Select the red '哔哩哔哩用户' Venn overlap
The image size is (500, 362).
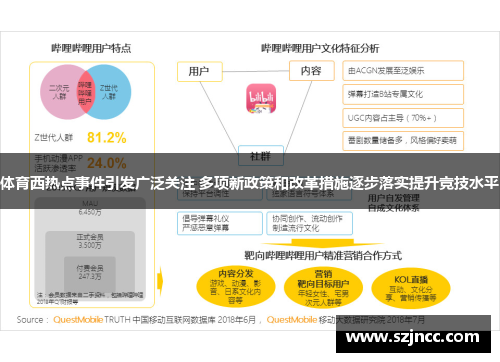pyautogui.click(x=85, y=93)
